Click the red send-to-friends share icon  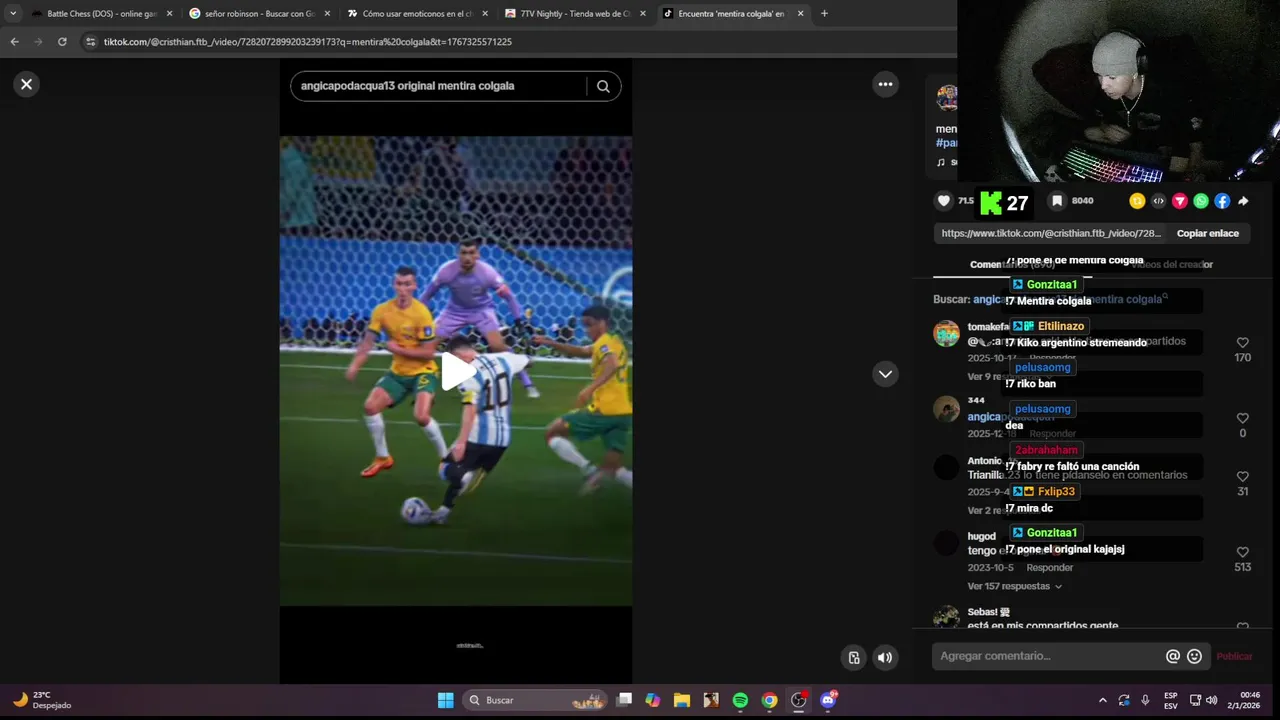(x=1179, y=201)
